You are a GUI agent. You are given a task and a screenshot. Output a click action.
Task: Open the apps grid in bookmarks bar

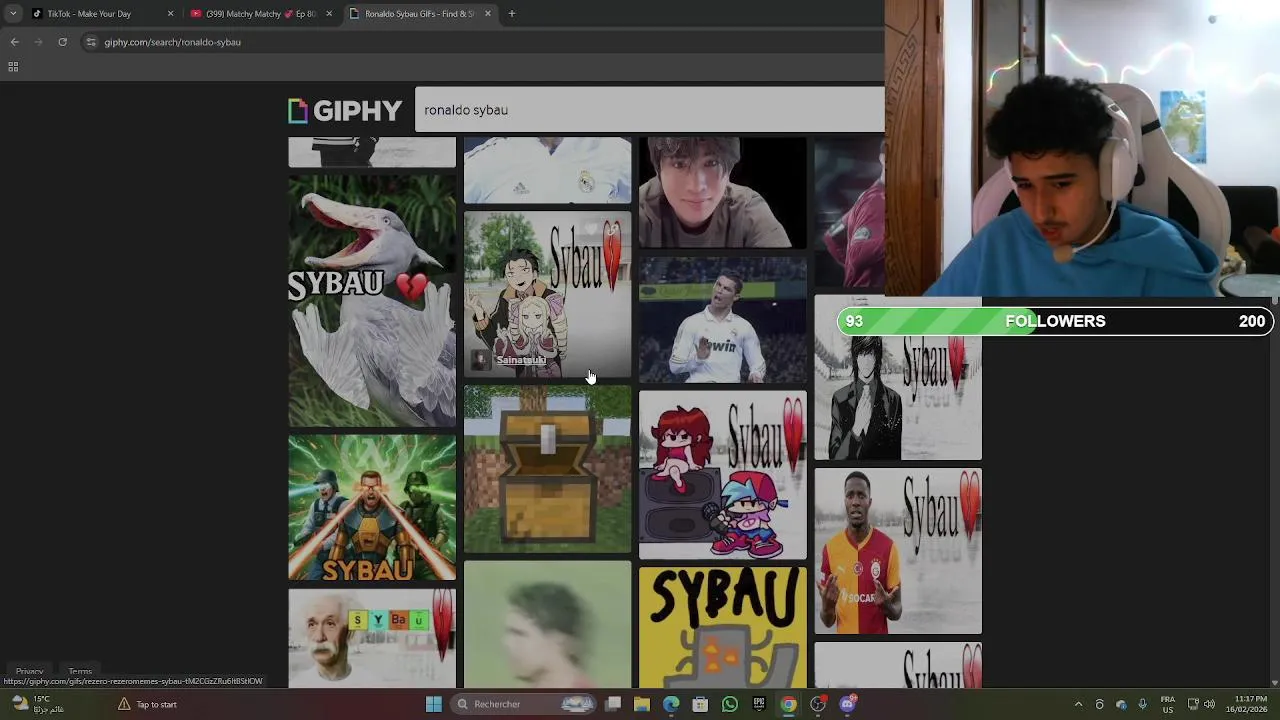click(13, 67)
